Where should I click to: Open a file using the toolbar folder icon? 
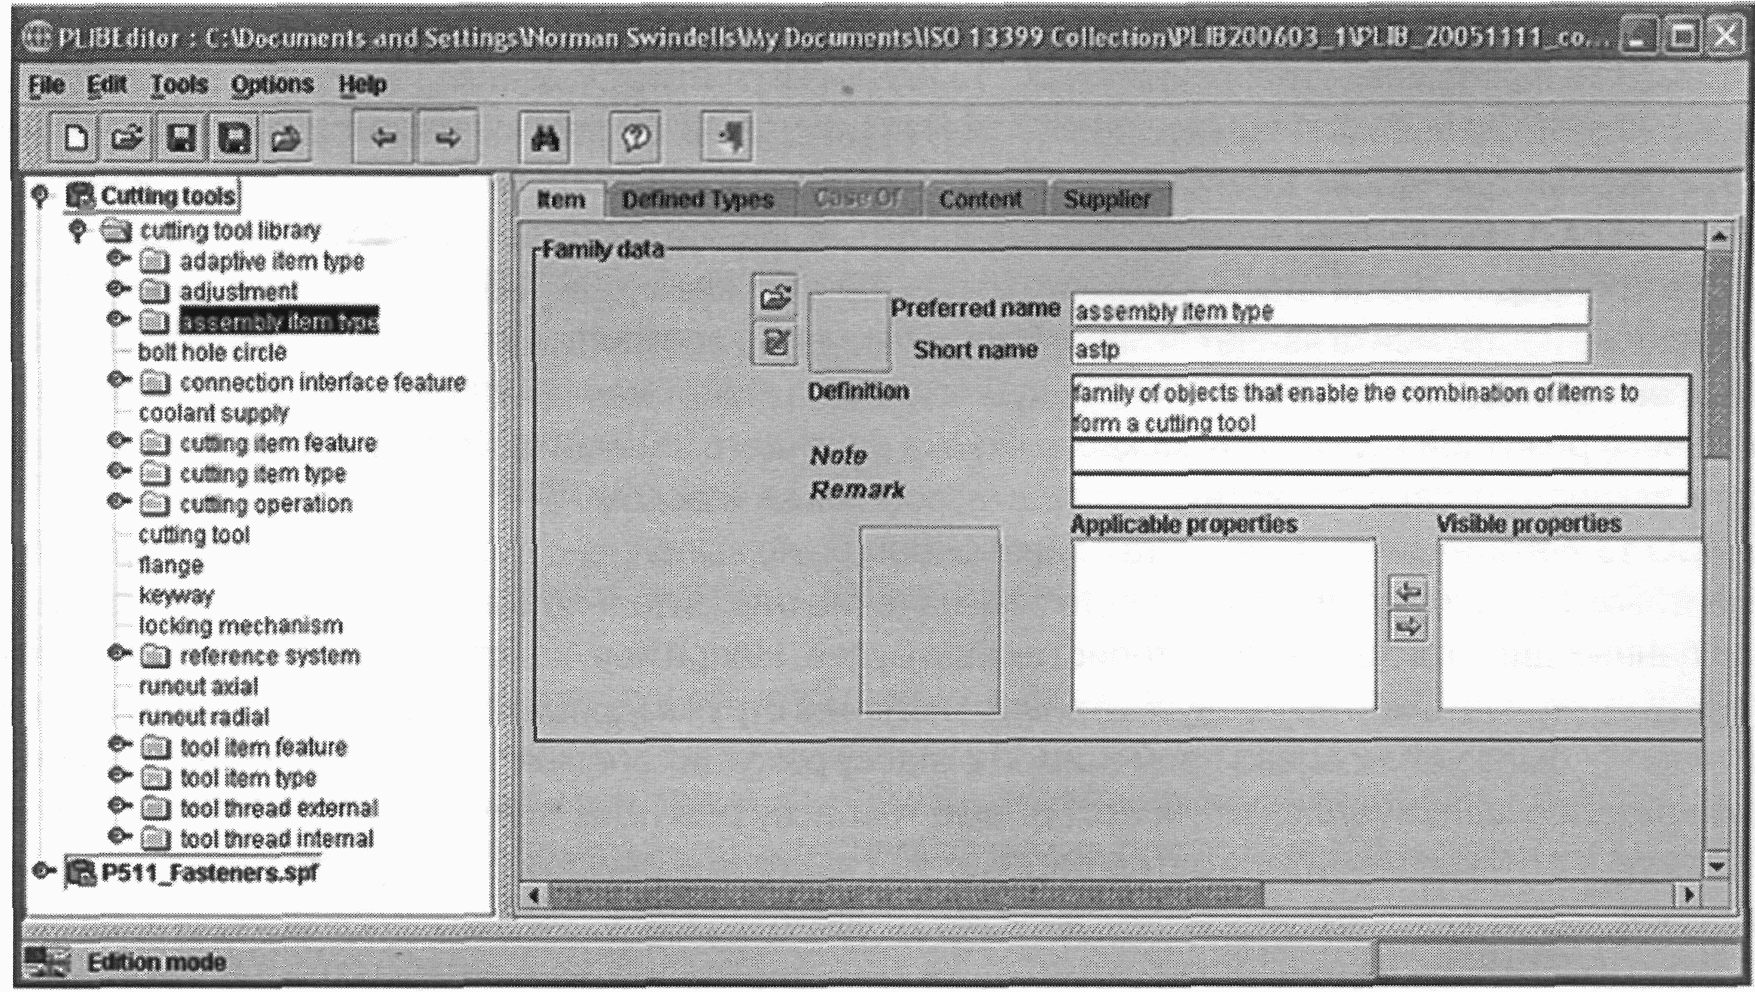click(128, 137)
